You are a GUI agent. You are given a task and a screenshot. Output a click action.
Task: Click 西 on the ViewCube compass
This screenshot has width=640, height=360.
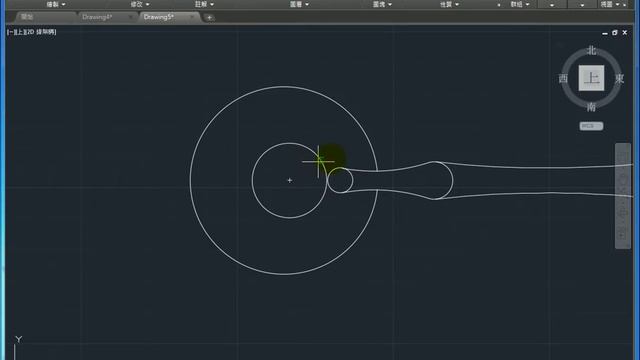point(563,78)
